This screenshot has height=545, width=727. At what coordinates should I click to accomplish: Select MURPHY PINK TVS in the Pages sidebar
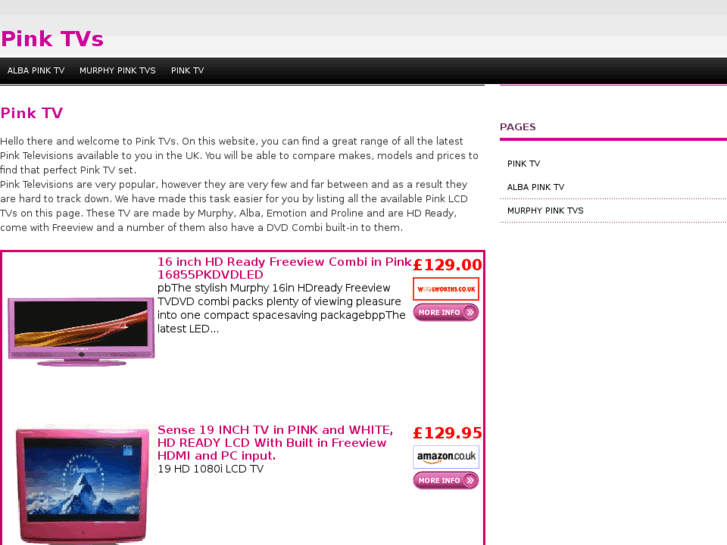[x=545, y=211]
